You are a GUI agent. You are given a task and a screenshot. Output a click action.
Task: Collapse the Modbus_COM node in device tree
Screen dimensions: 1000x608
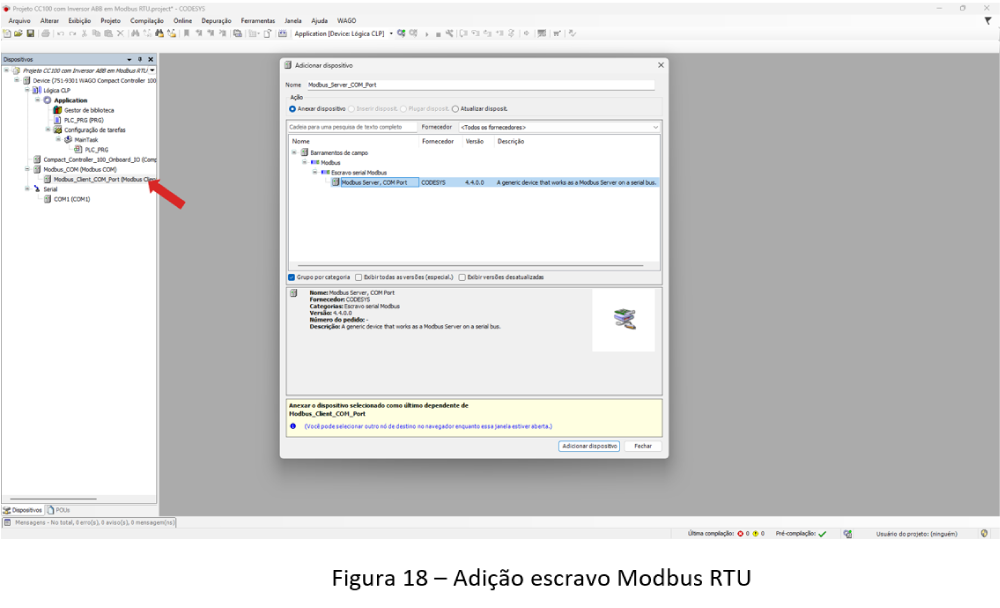(28, 169)
